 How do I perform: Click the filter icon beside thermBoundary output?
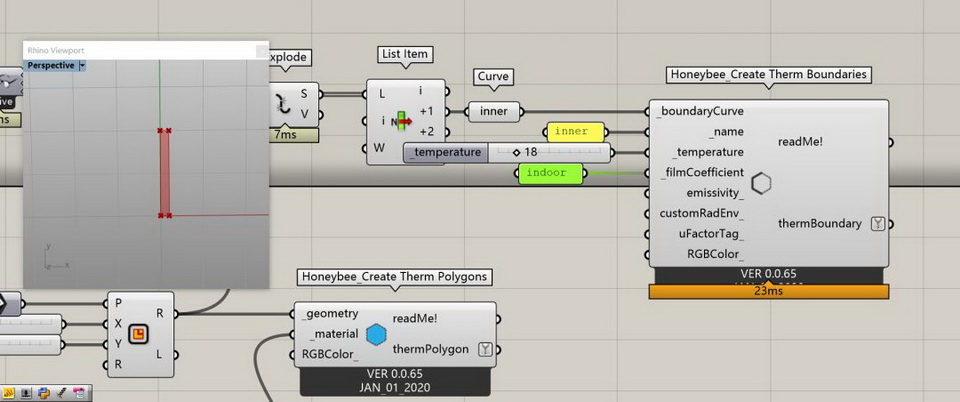[878, 223]
